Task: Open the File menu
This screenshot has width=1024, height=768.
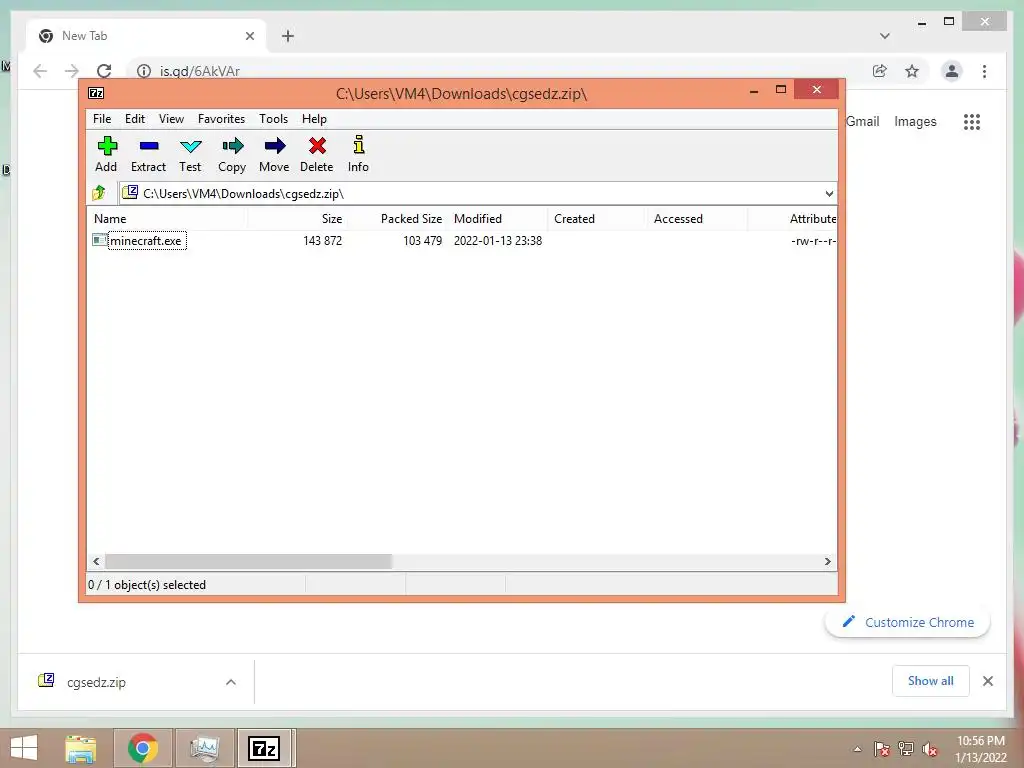Action: tap(102, 119)
